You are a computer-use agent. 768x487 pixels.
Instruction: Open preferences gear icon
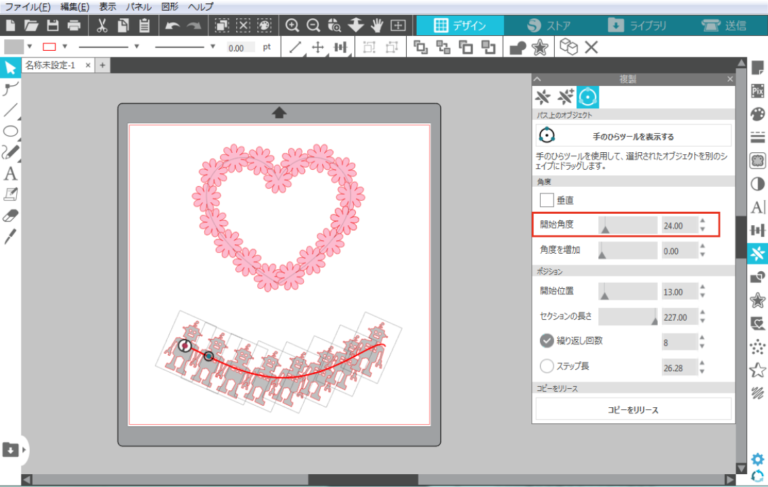tap(757, 460)
